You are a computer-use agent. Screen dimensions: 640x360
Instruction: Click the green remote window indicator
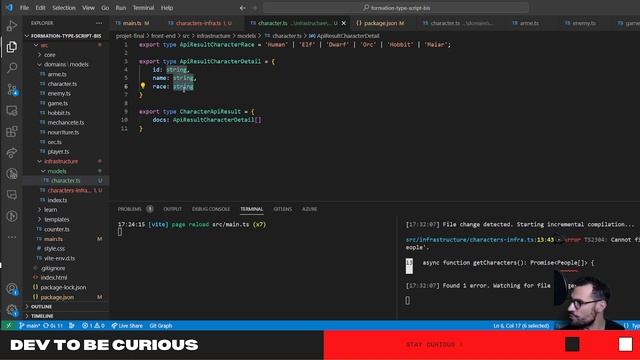(8, 325)
